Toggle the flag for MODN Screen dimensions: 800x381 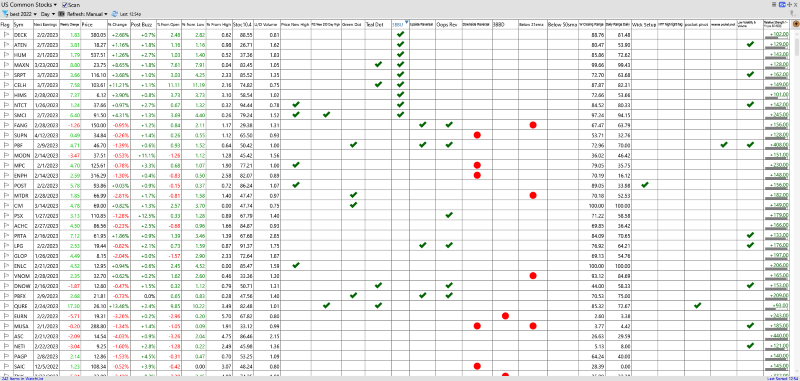tap(6, 155)
